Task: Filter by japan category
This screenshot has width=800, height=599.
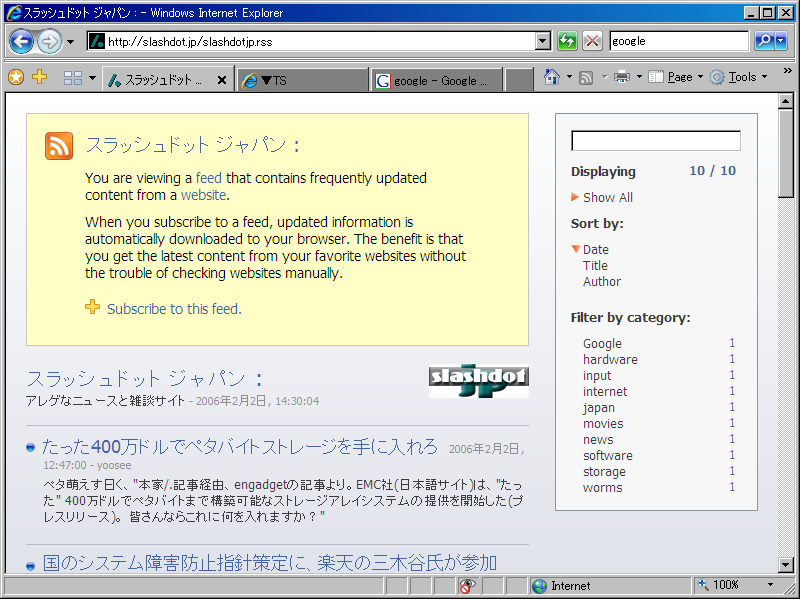Action: (598, 408)
